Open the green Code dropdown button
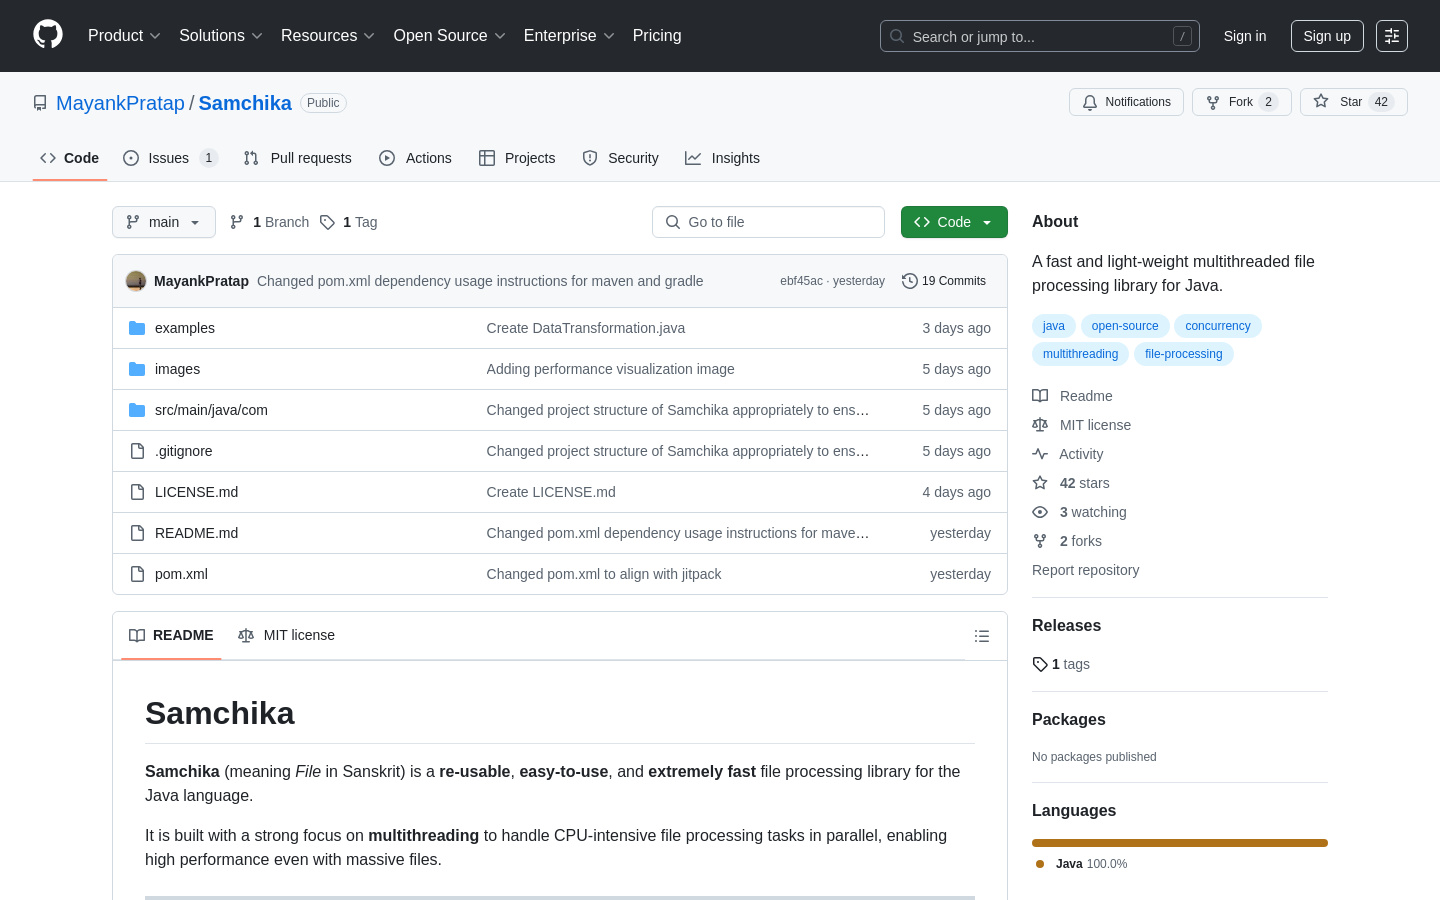1440x900 pixels. tap(954, 222)
